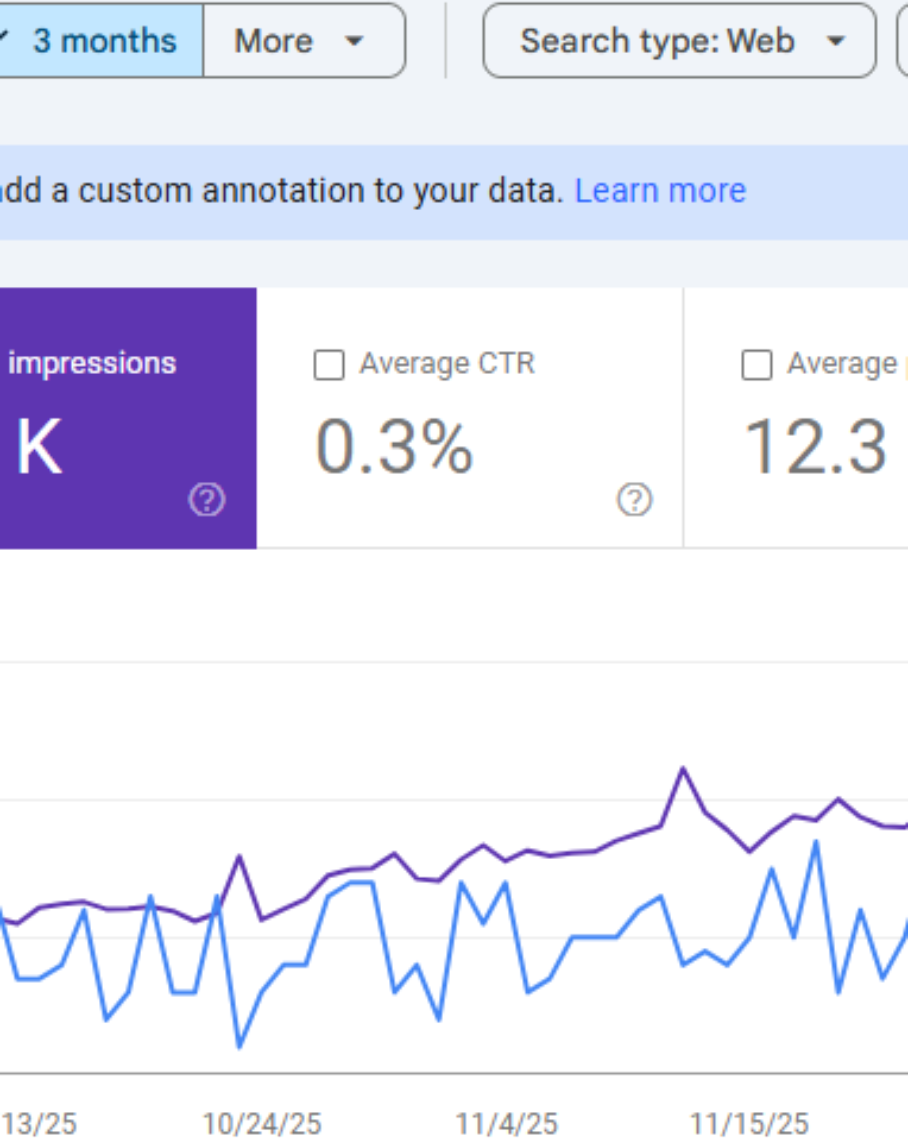Click the custom annotation banner text

(x=280, y=190)
